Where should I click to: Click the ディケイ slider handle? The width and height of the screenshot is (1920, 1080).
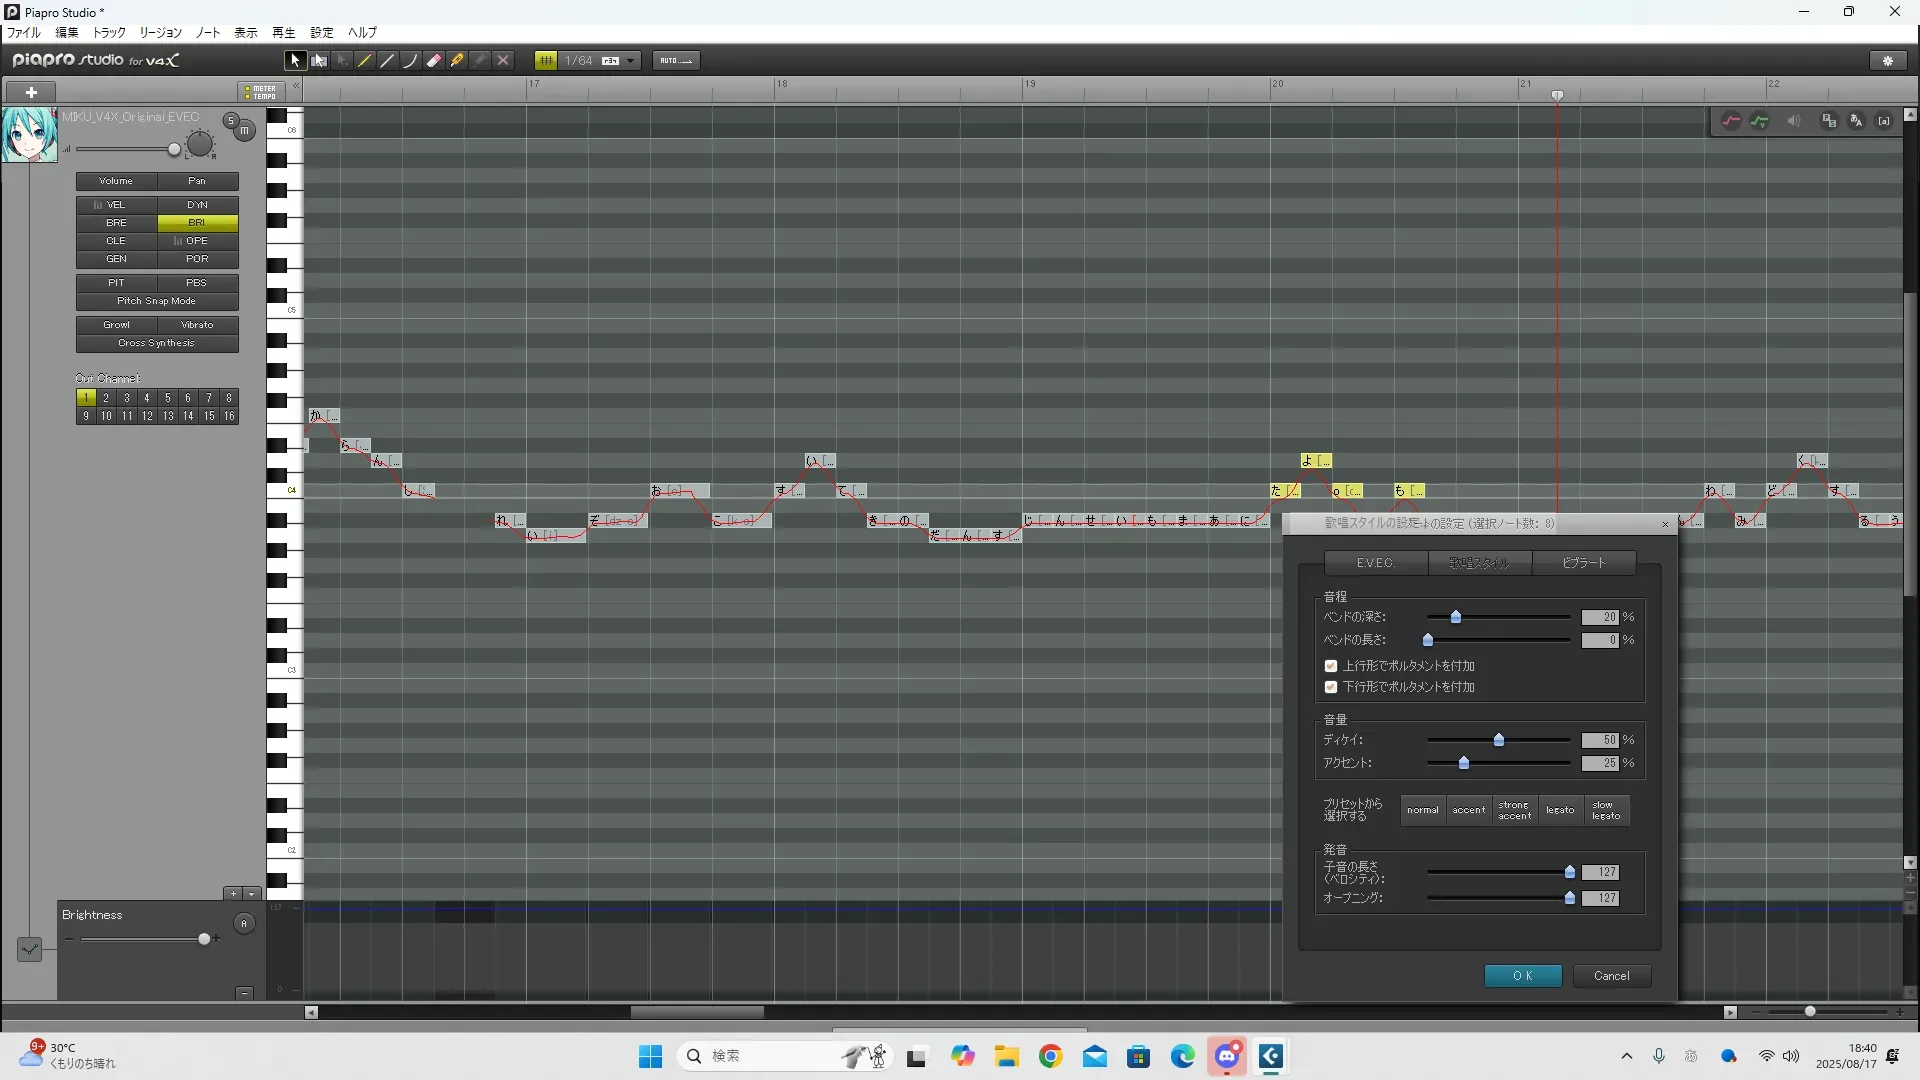(x=1499, y=741)
